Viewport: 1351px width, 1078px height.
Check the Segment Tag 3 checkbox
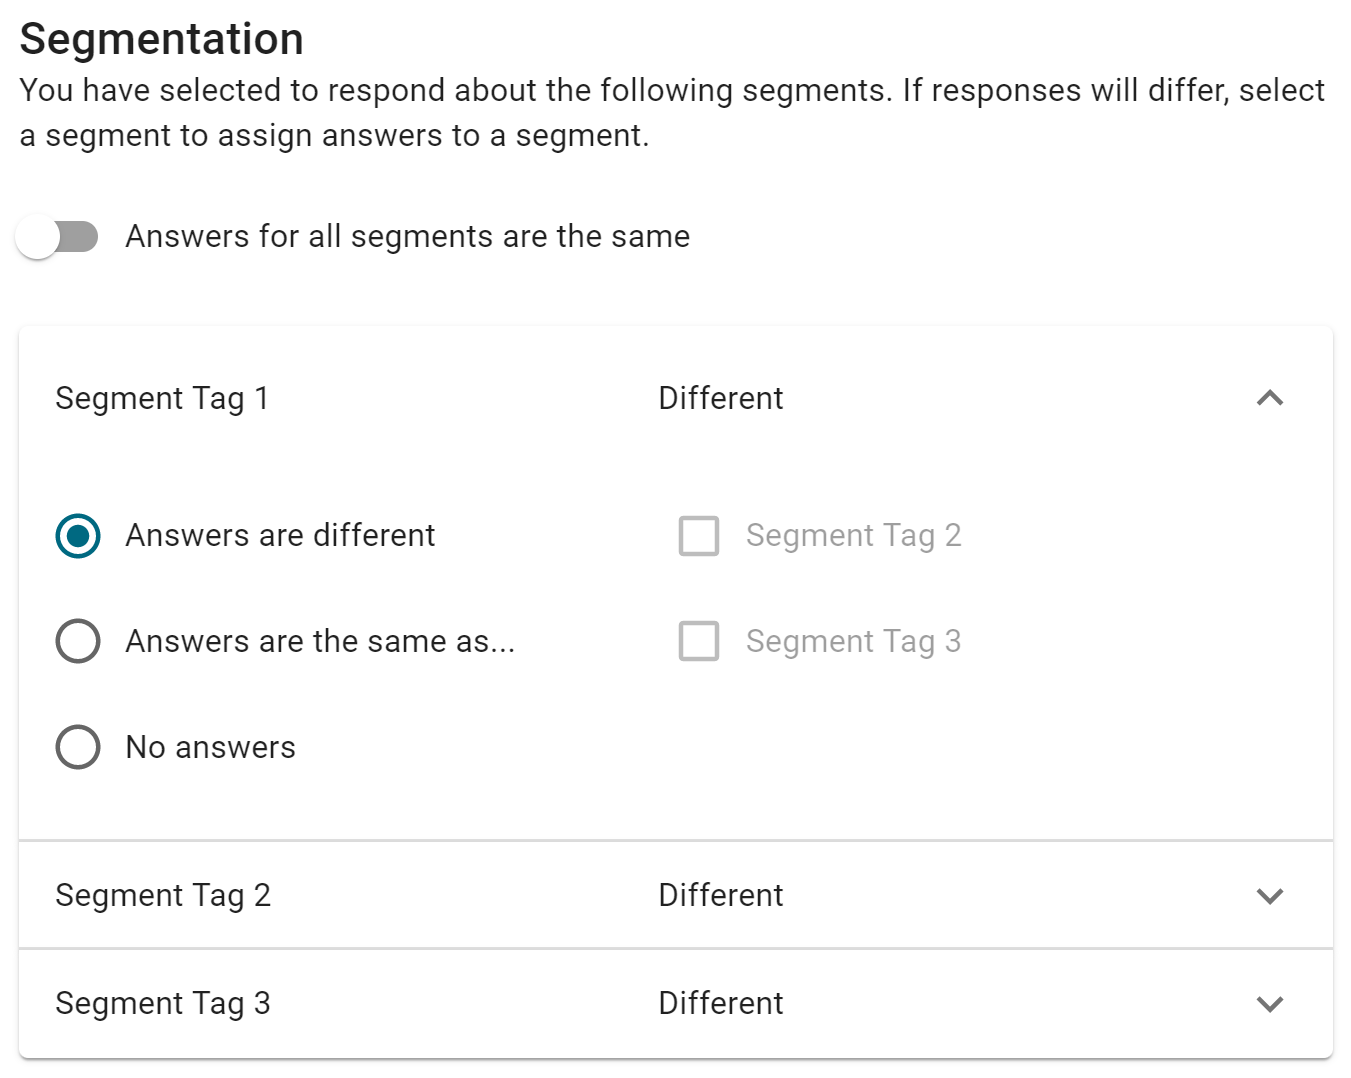tap(699, 641)
